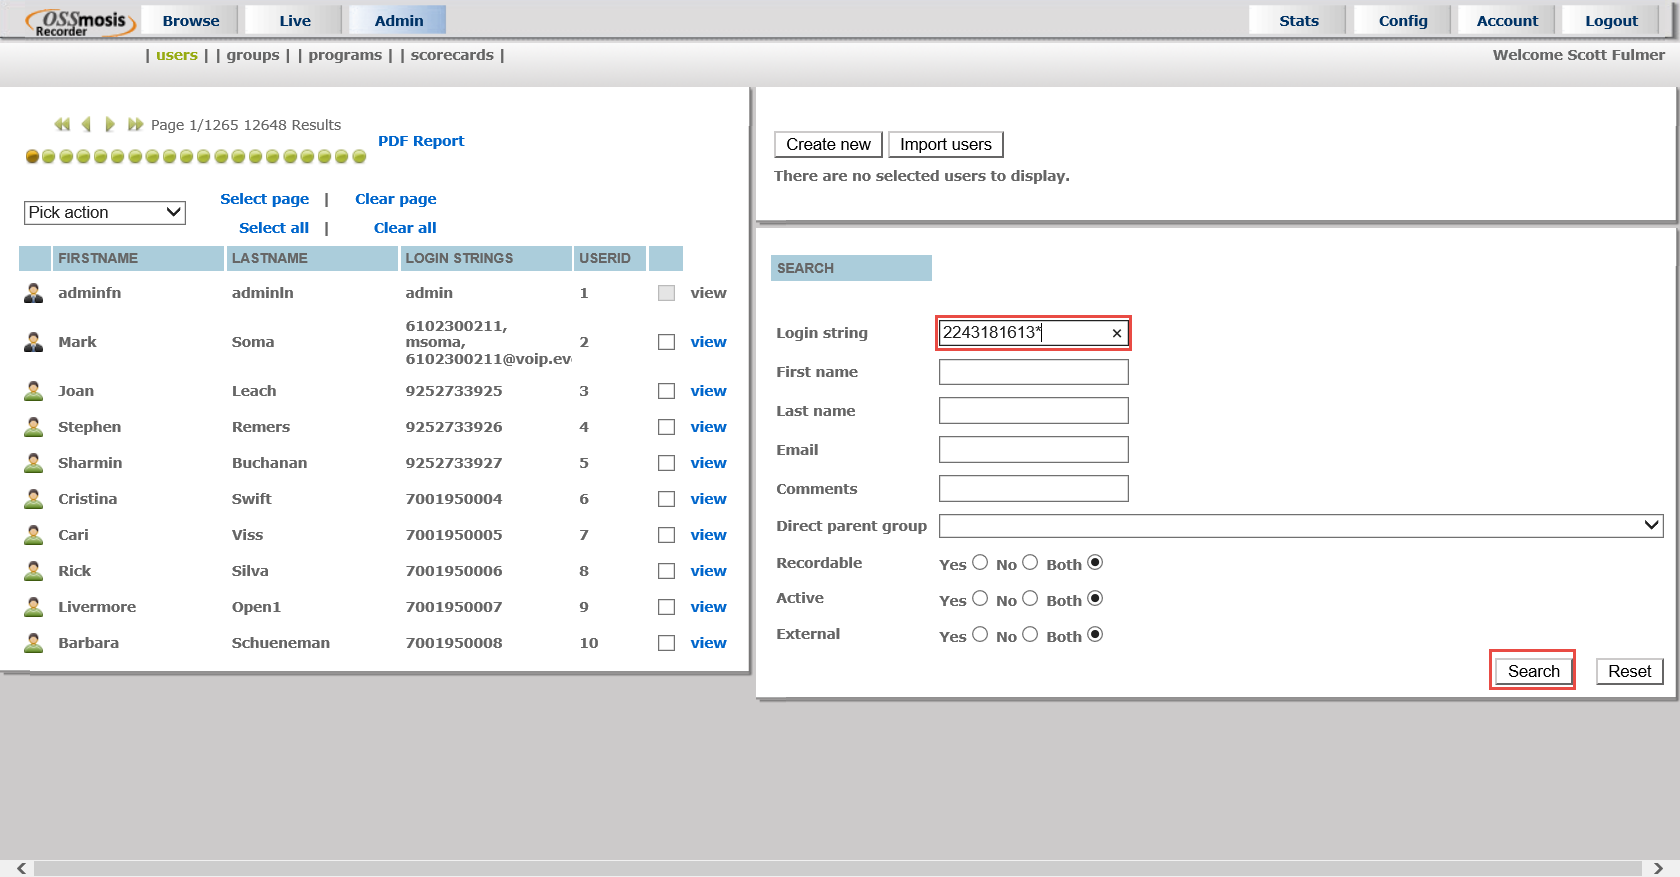
Task: Click the previous page arrow icon
Action: coord(87,124)
